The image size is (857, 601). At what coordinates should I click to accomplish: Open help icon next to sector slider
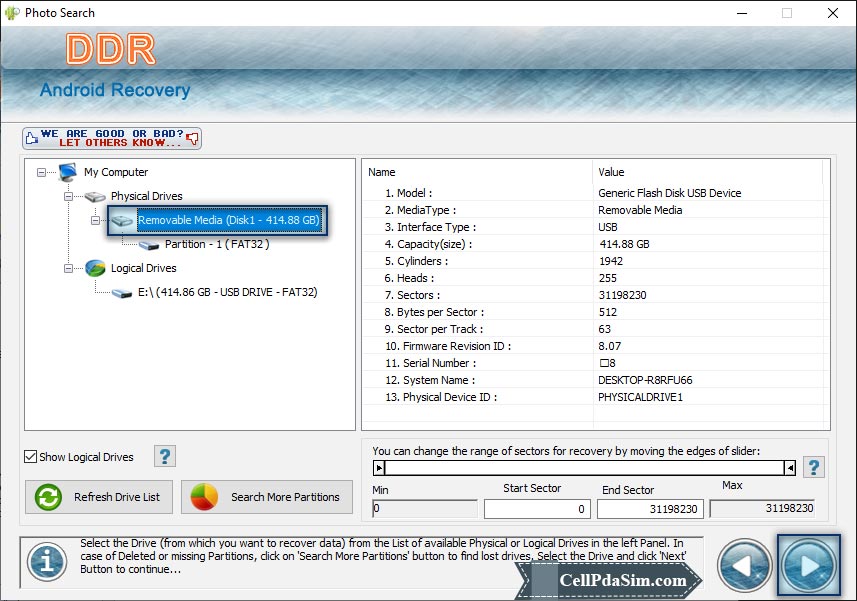pos(814,467)
